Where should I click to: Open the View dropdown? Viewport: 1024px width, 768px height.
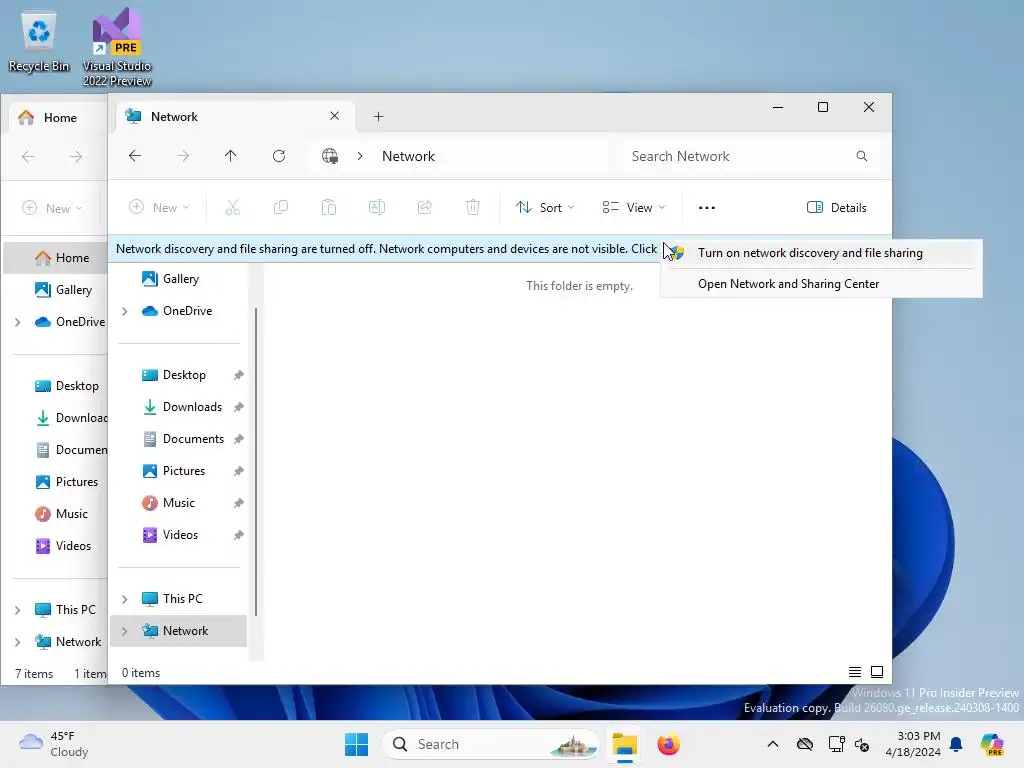[x=633, y=208]
